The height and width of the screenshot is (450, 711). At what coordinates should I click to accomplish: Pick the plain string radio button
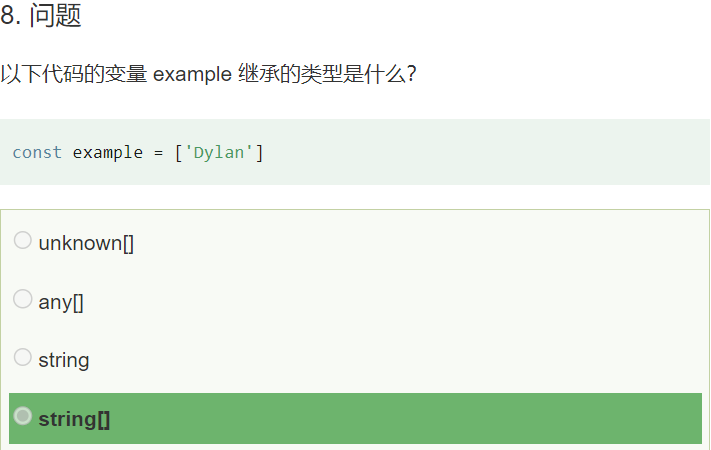point(23,357)
